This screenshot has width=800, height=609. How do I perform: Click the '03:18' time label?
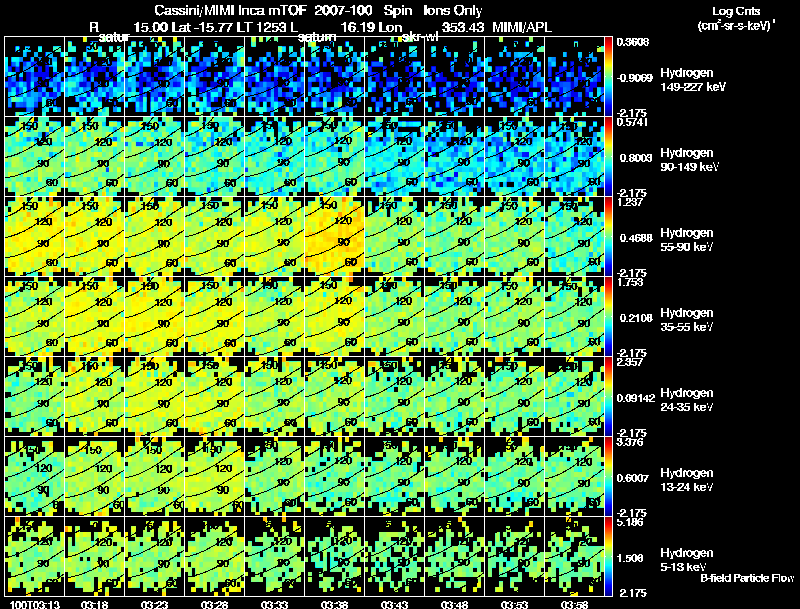[94, 605]
